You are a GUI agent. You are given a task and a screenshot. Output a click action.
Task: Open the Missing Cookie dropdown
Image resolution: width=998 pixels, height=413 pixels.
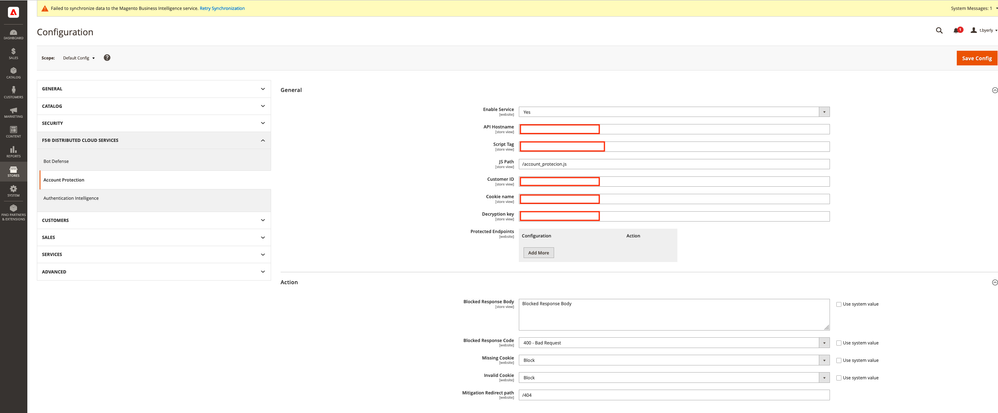[x=674, y=360]
